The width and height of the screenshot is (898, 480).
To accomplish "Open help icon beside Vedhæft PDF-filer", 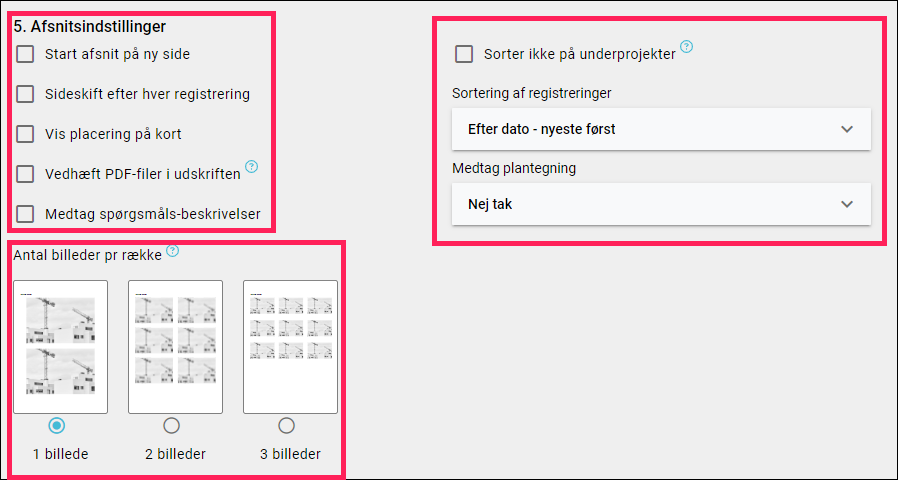I will pos(251,167).
